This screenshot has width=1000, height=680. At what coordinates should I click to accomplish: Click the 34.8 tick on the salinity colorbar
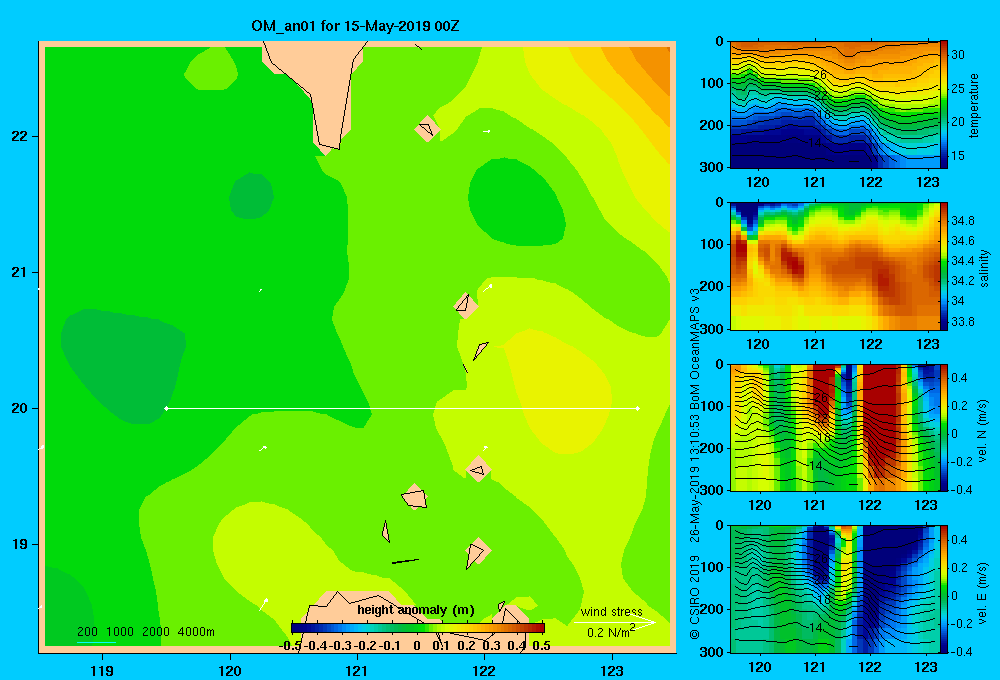[962, 221]
